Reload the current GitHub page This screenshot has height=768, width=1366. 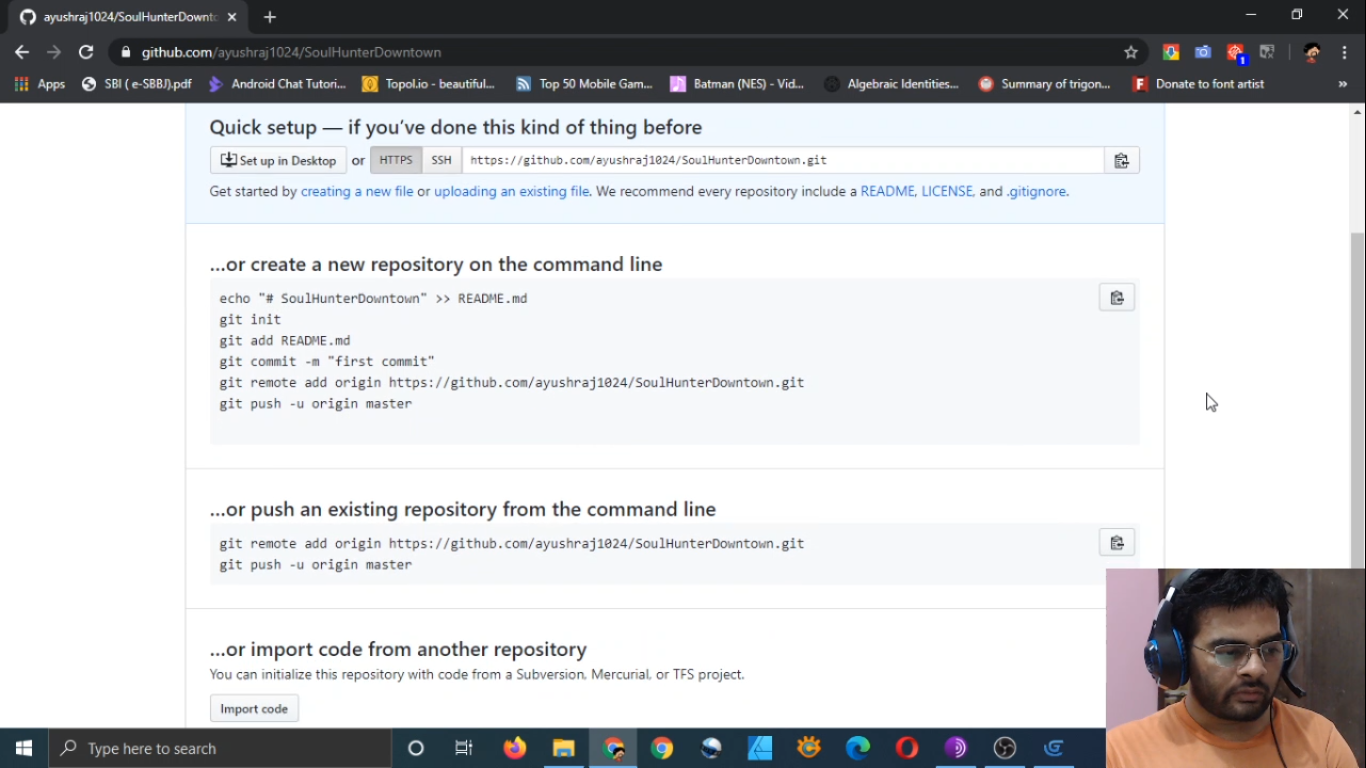(x=86, y=52)
